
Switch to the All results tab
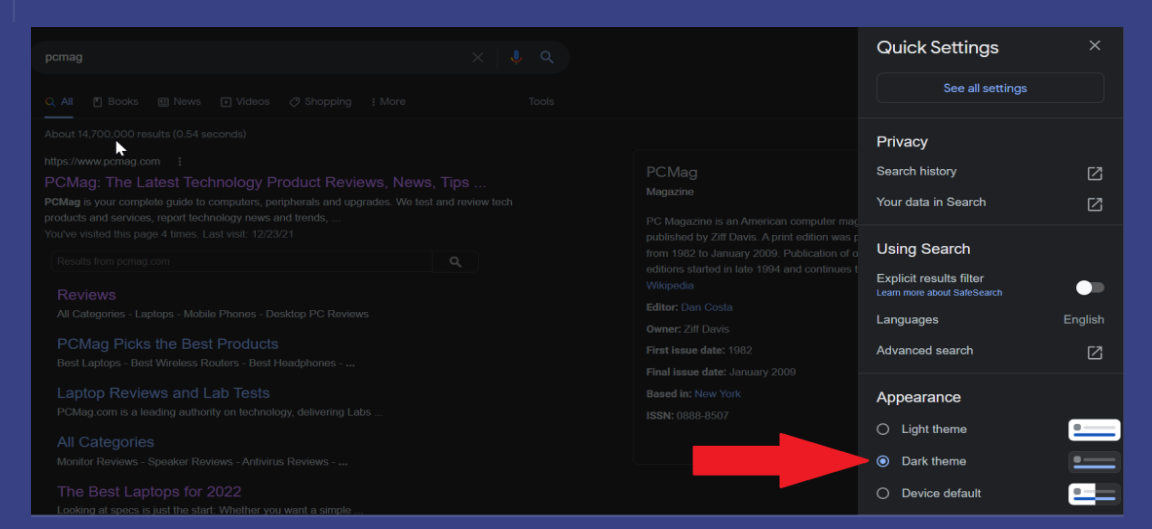[59, 101]
